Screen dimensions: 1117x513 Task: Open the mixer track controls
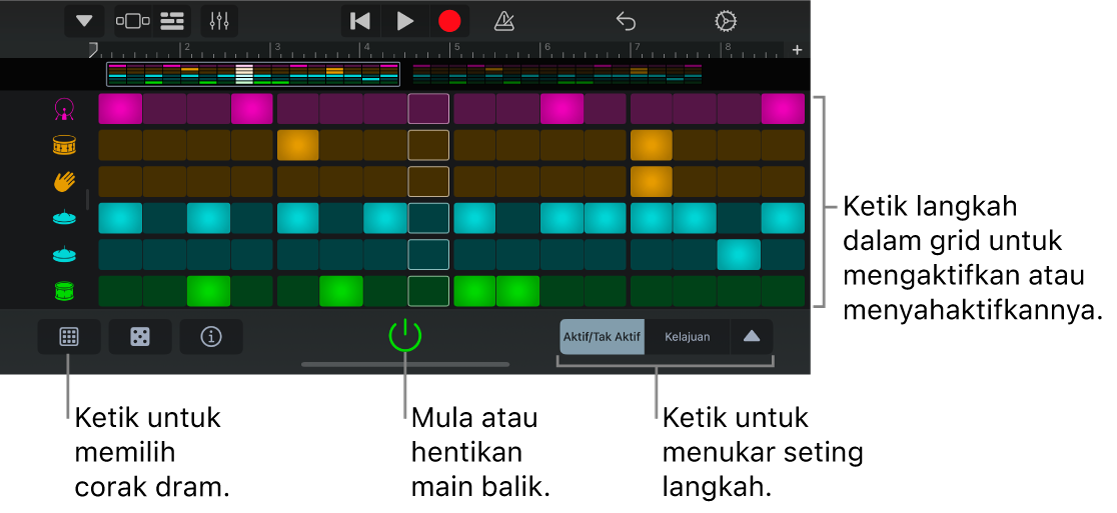click(220, 21)
